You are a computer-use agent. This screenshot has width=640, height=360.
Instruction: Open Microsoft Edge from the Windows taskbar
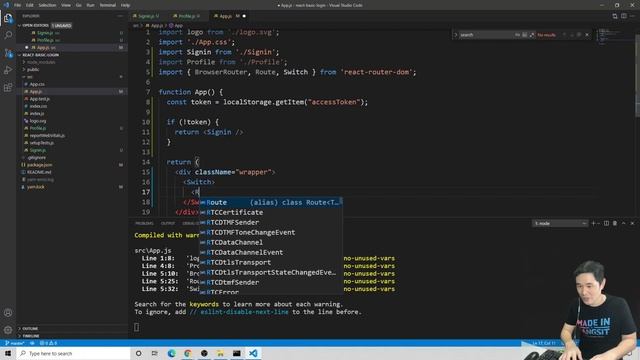click(171, 353)
